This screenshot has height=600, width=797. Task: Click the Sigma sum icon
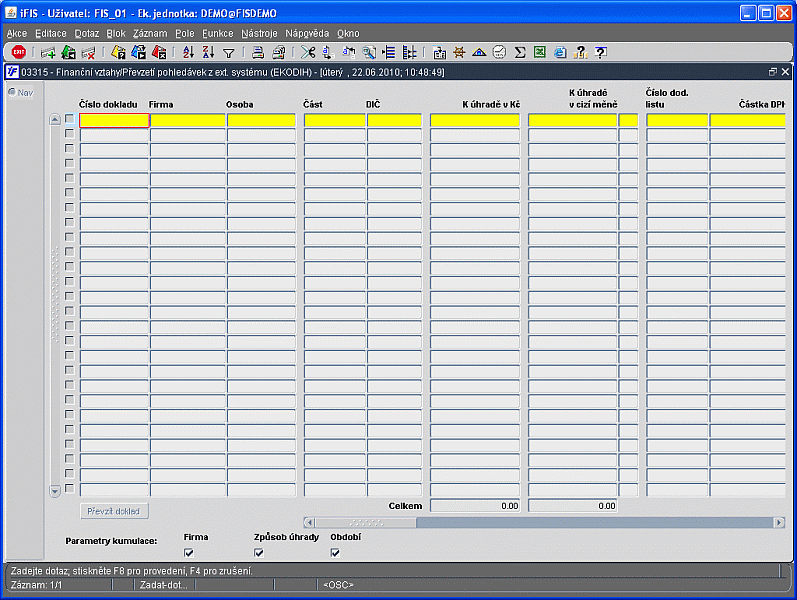(519, 52)
